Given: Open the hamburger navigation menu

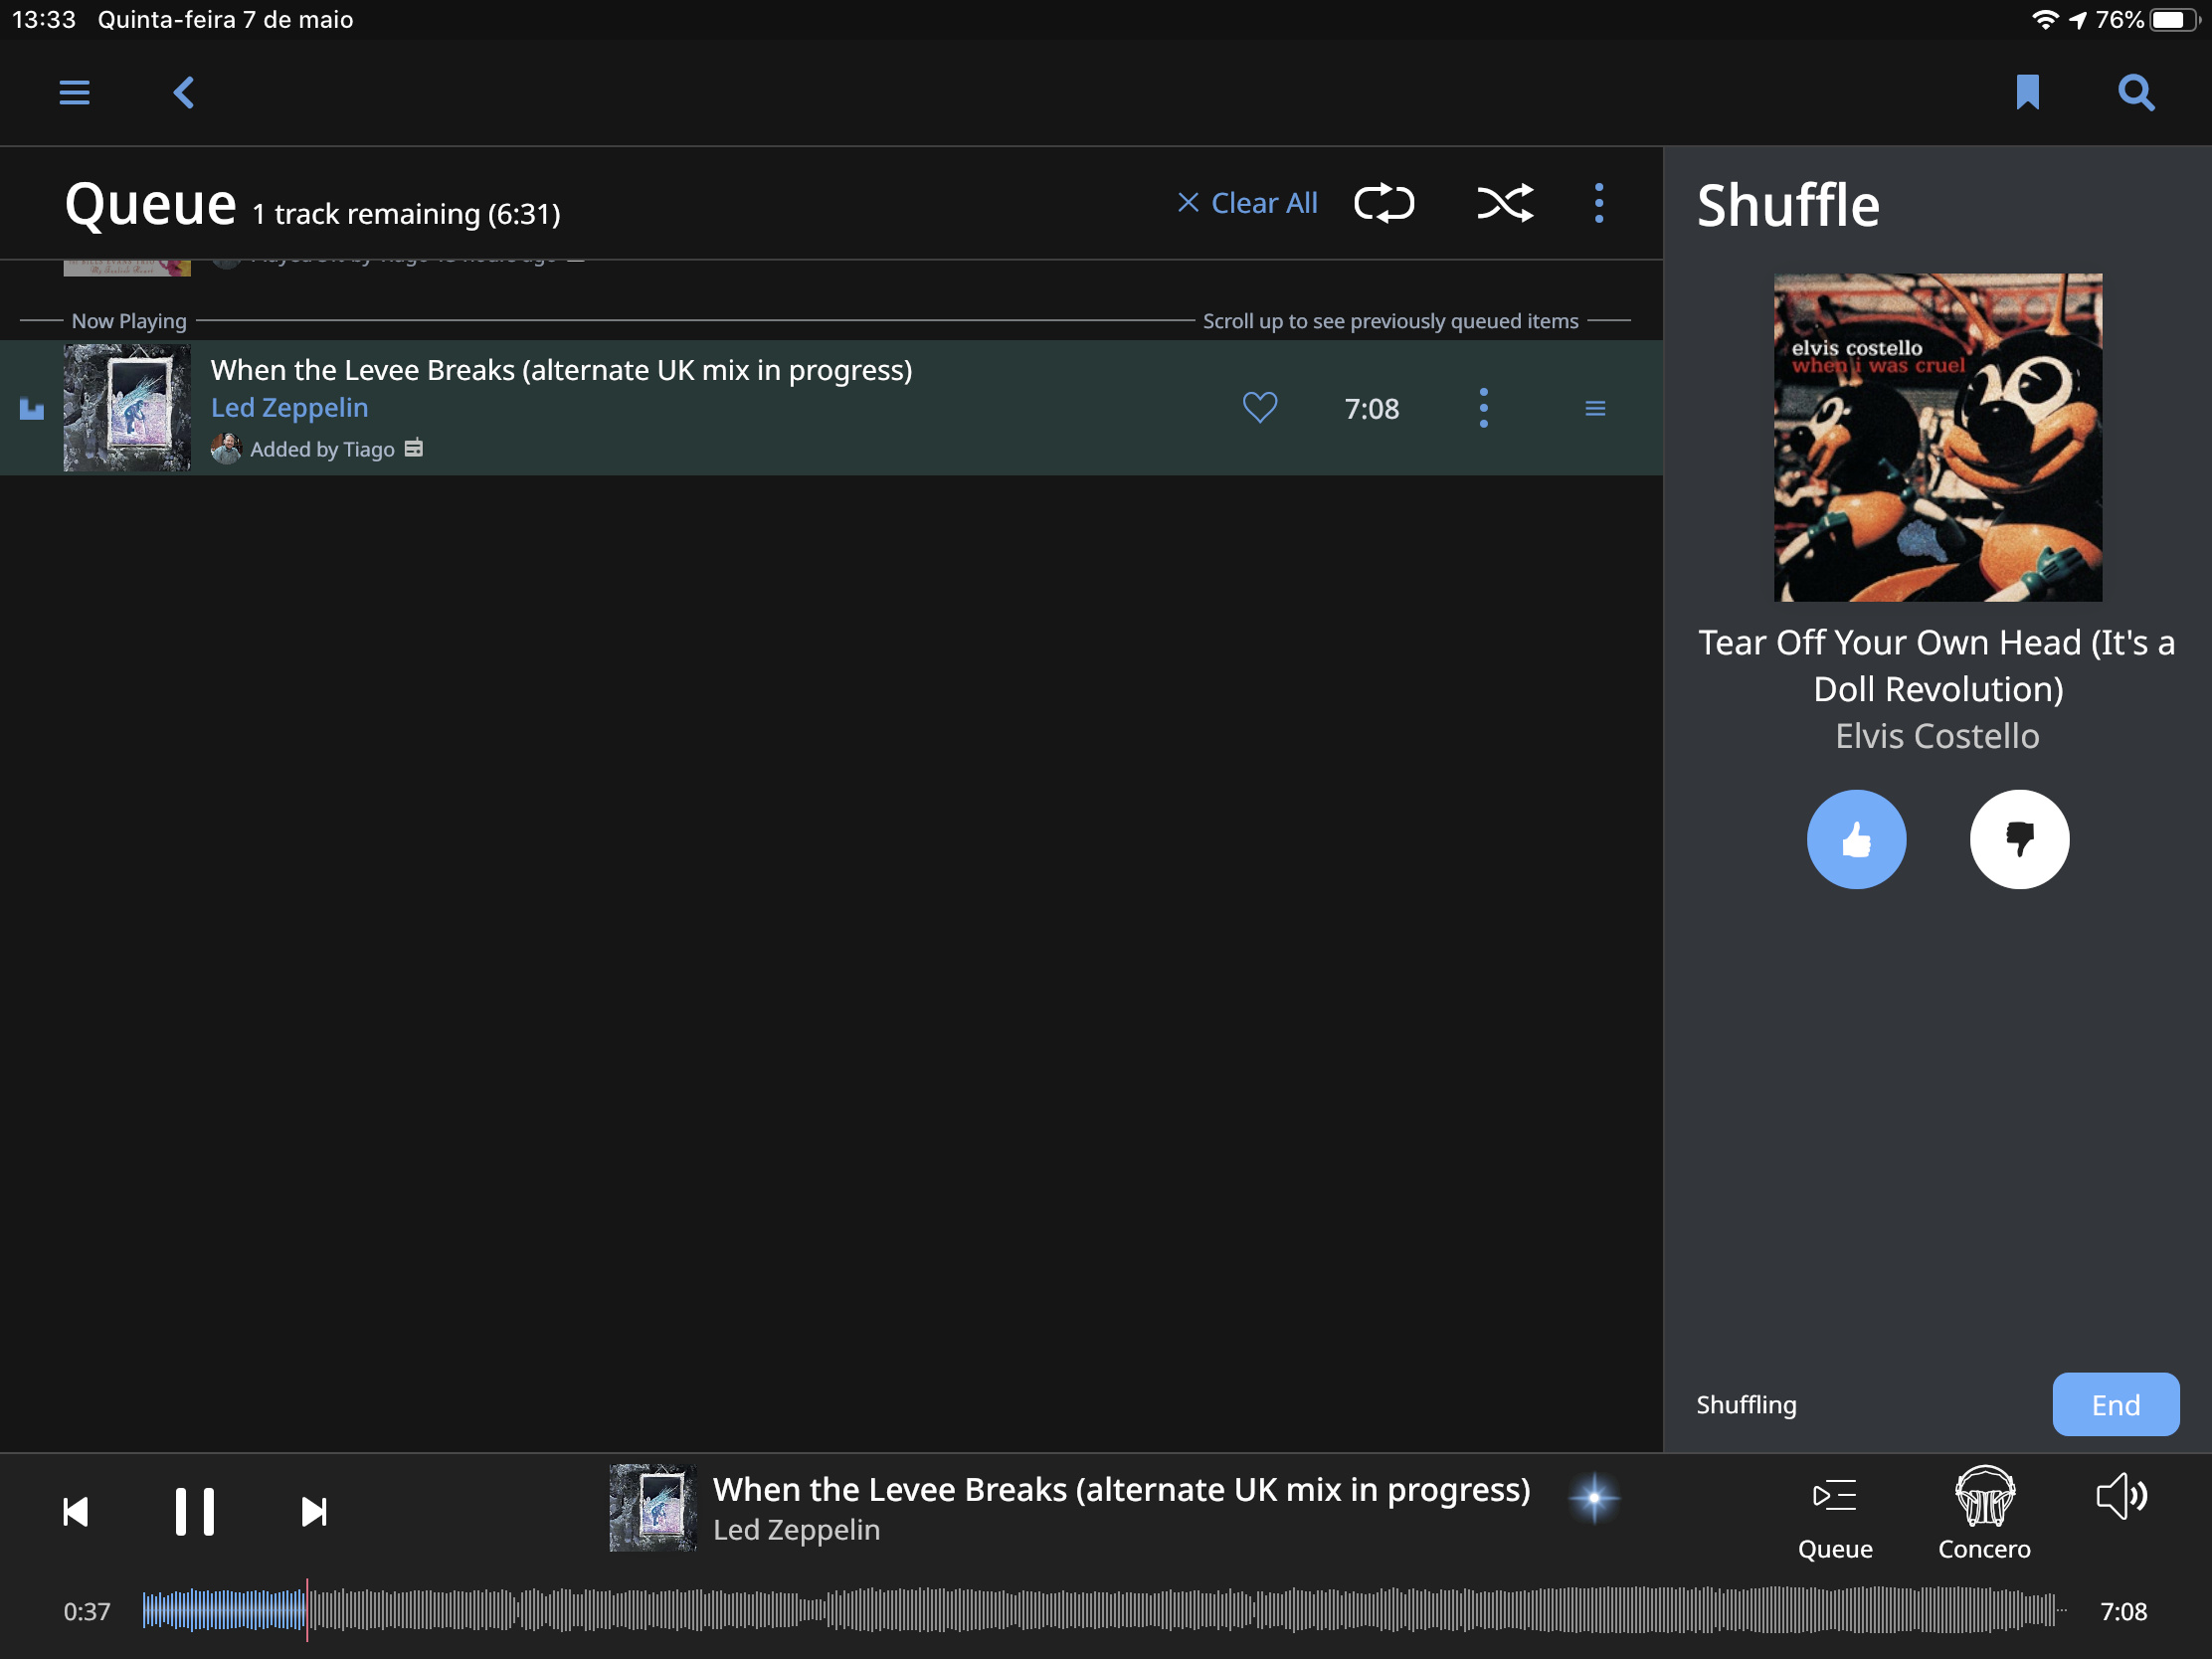Looking at the screenshot, I should (74, 93).
